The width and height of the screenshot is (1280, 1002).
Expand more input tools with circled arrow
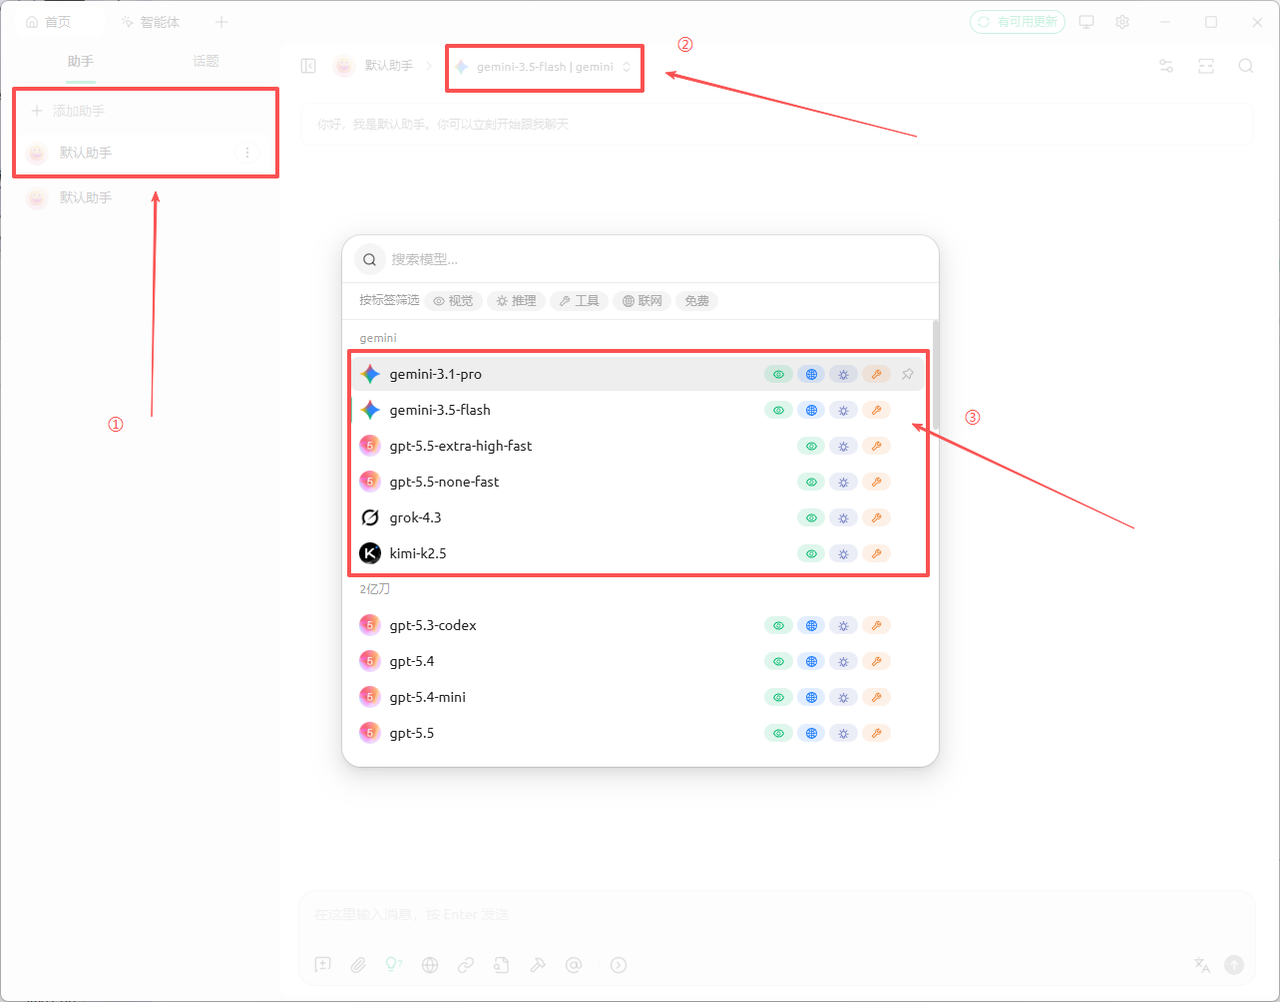click(619, 965)
